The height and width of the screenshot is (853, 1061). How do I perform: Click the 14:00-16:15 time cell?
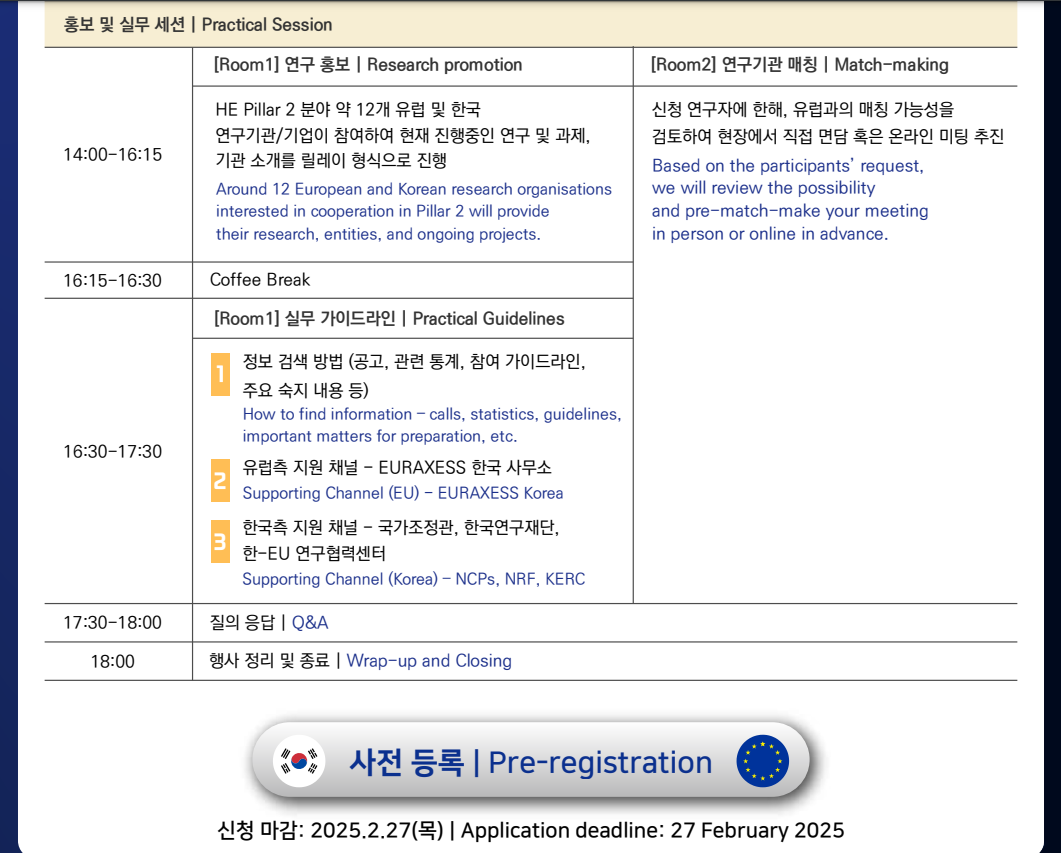[x=112, y=155]
